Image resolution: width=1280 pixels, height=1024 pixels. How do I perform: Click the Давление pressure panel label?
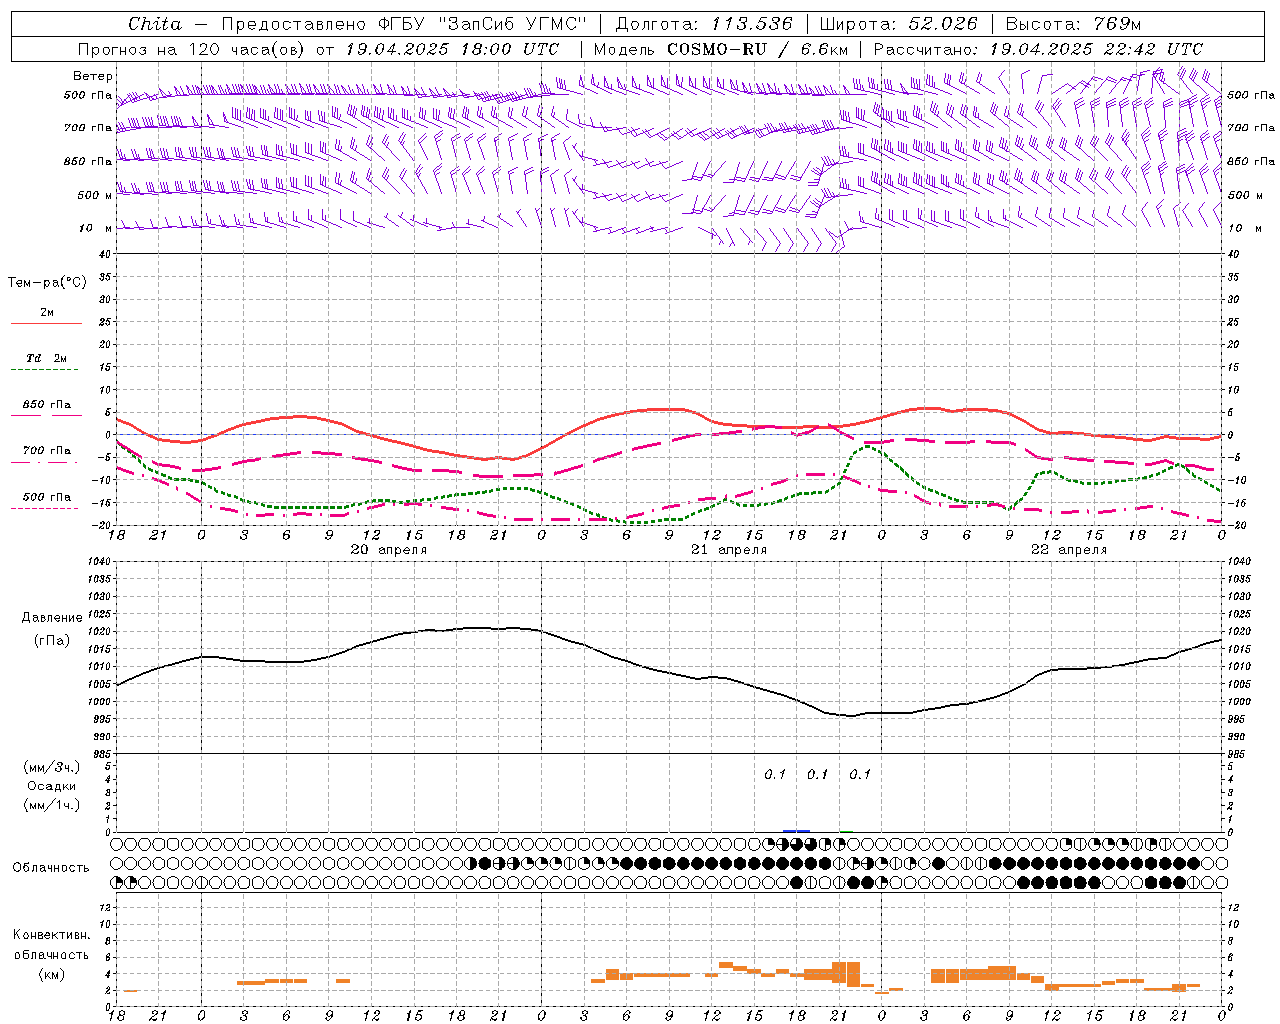click(50, 618)
